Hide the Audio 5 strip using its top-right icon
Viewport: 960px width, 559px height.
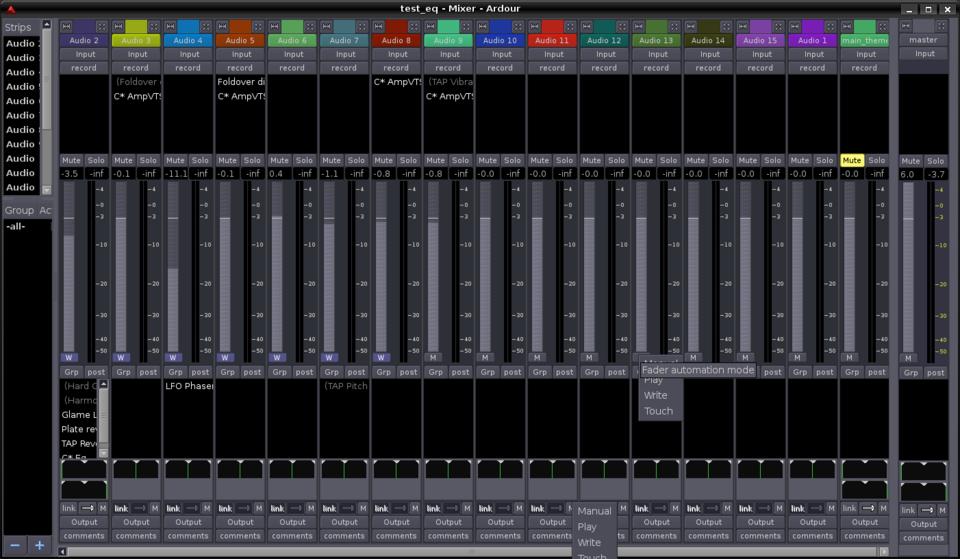click(x=258, y=26)
